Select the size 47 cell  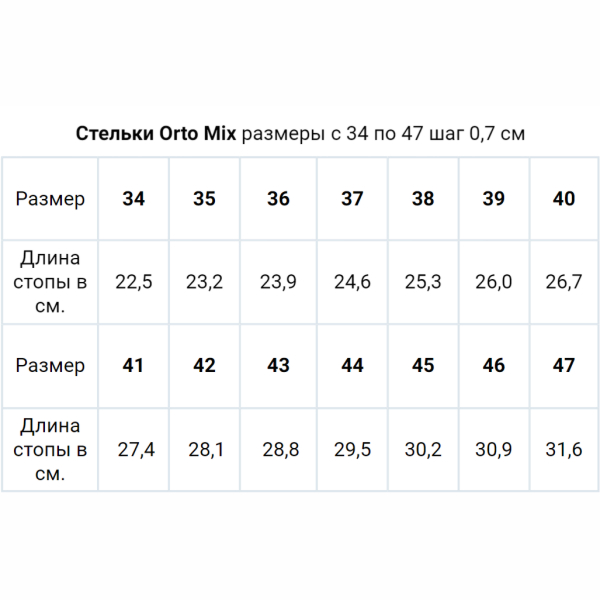(564, 366)
